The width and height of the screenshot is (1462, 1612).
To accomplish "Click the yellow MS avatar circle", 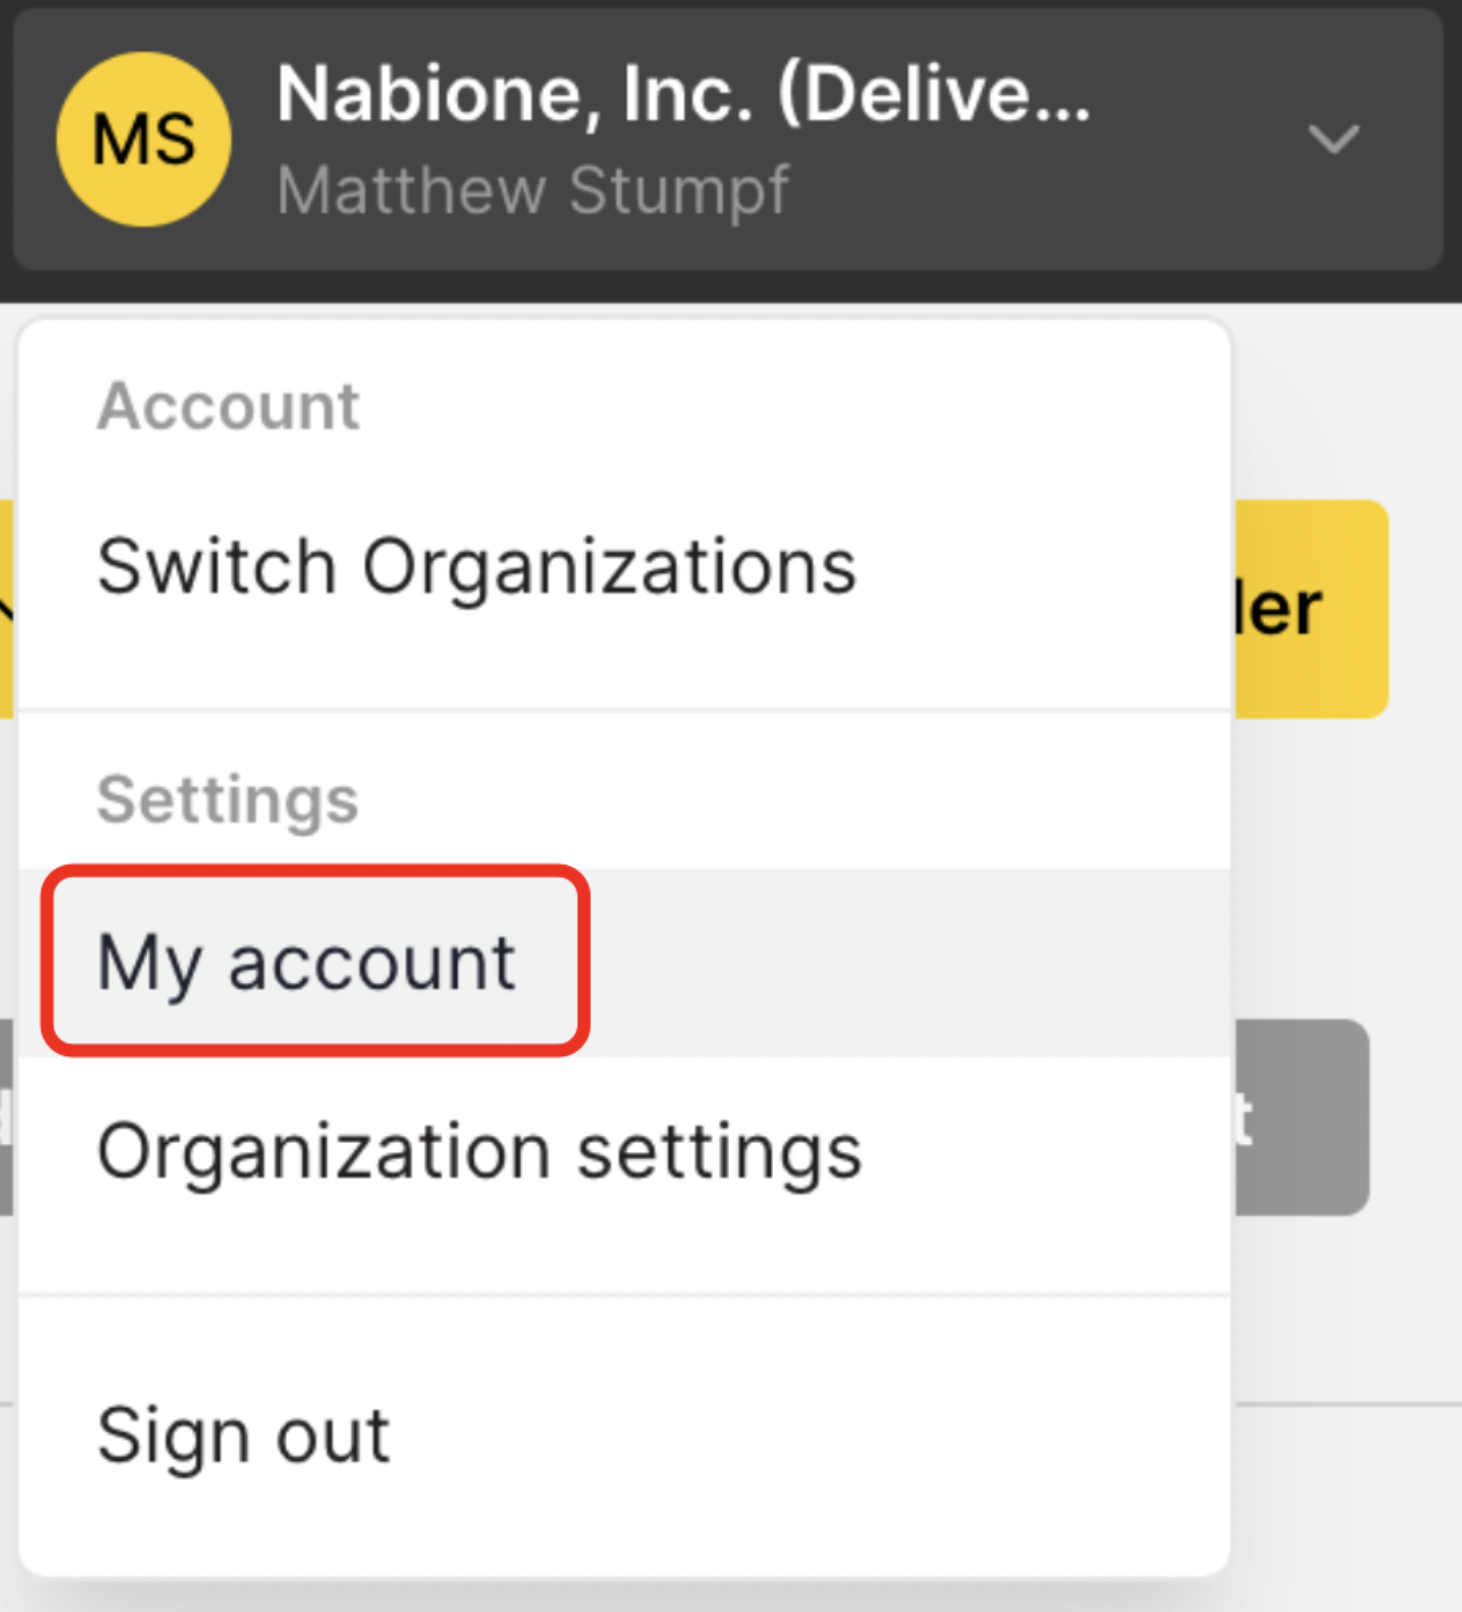I will click(x=144, y=139).
